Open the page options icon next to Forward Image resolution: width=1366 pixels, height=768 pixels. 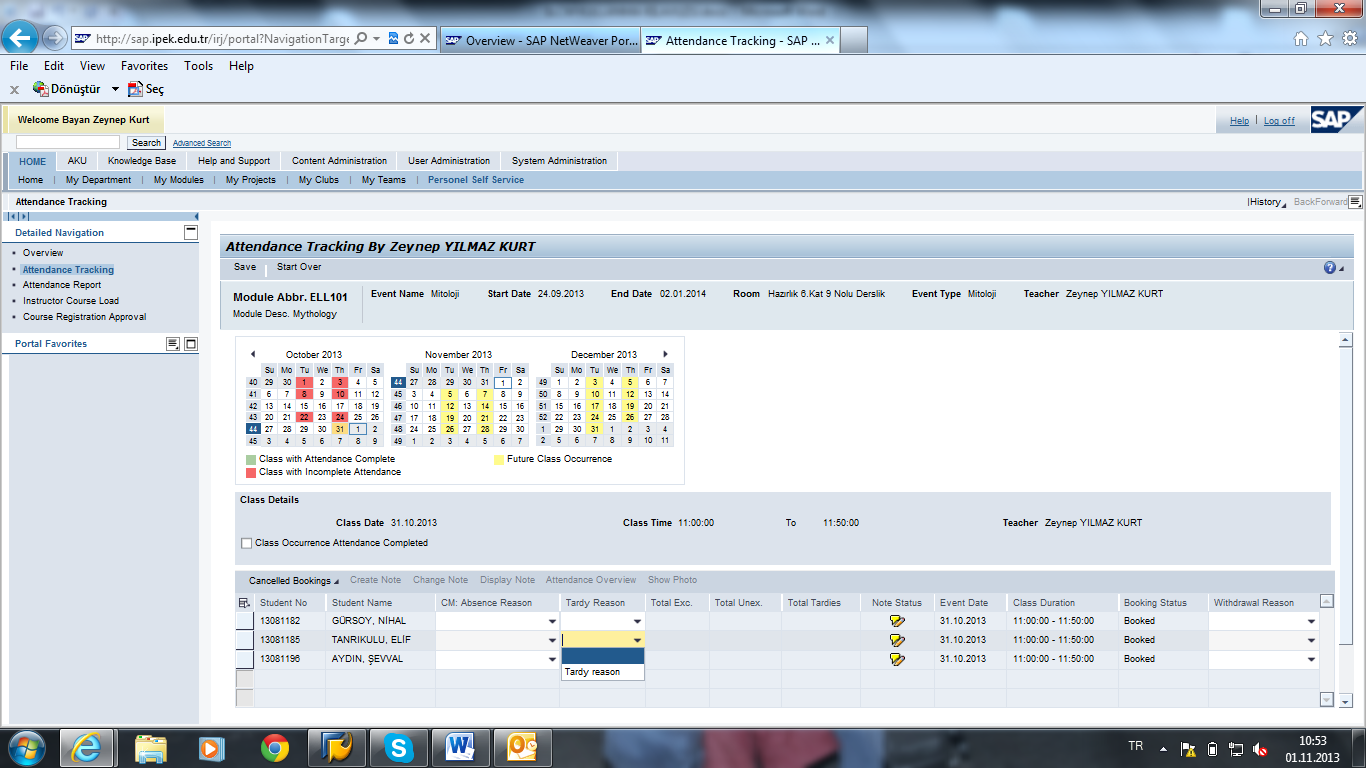pyautogui.click(x=1355, y=202)
